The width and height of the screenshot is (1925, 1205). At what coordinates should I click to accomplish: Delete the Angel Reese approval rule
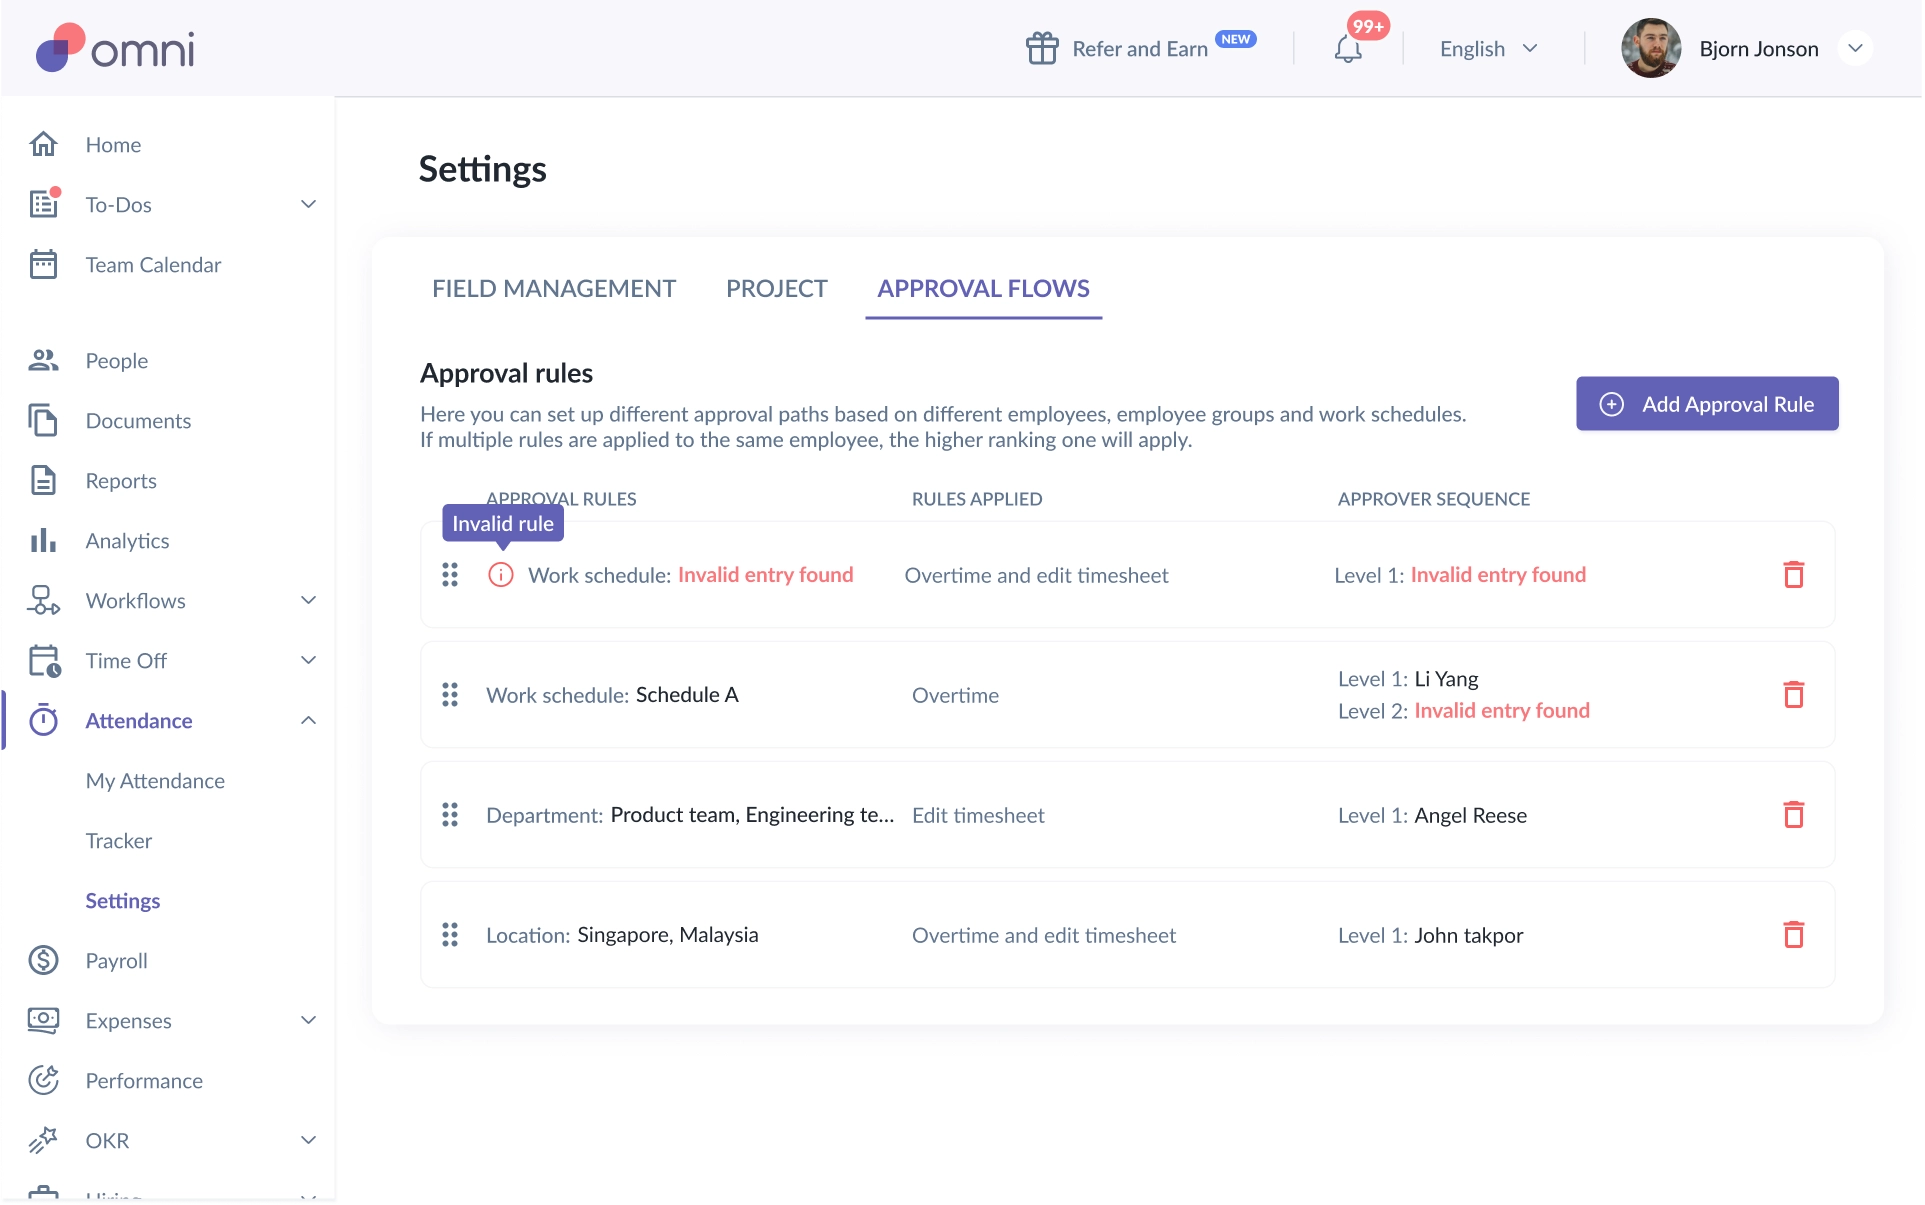(x=1793, y=814)
